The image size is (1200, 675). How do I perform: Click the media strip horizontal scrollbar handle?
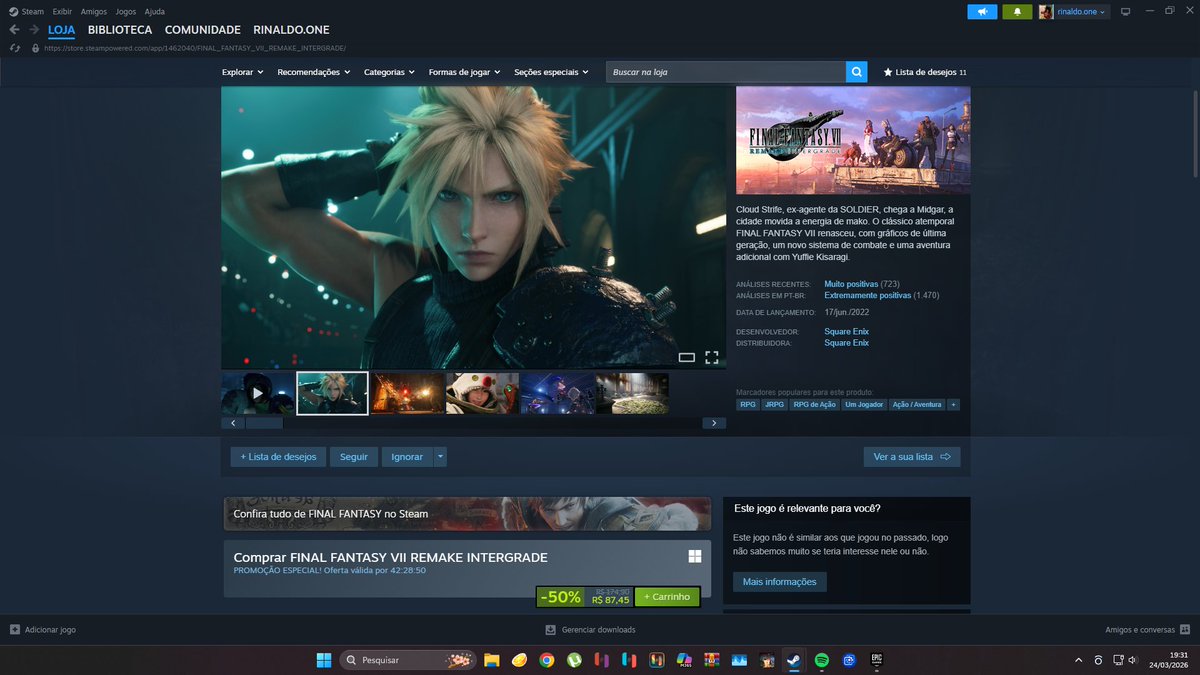(x=264, y=423)
